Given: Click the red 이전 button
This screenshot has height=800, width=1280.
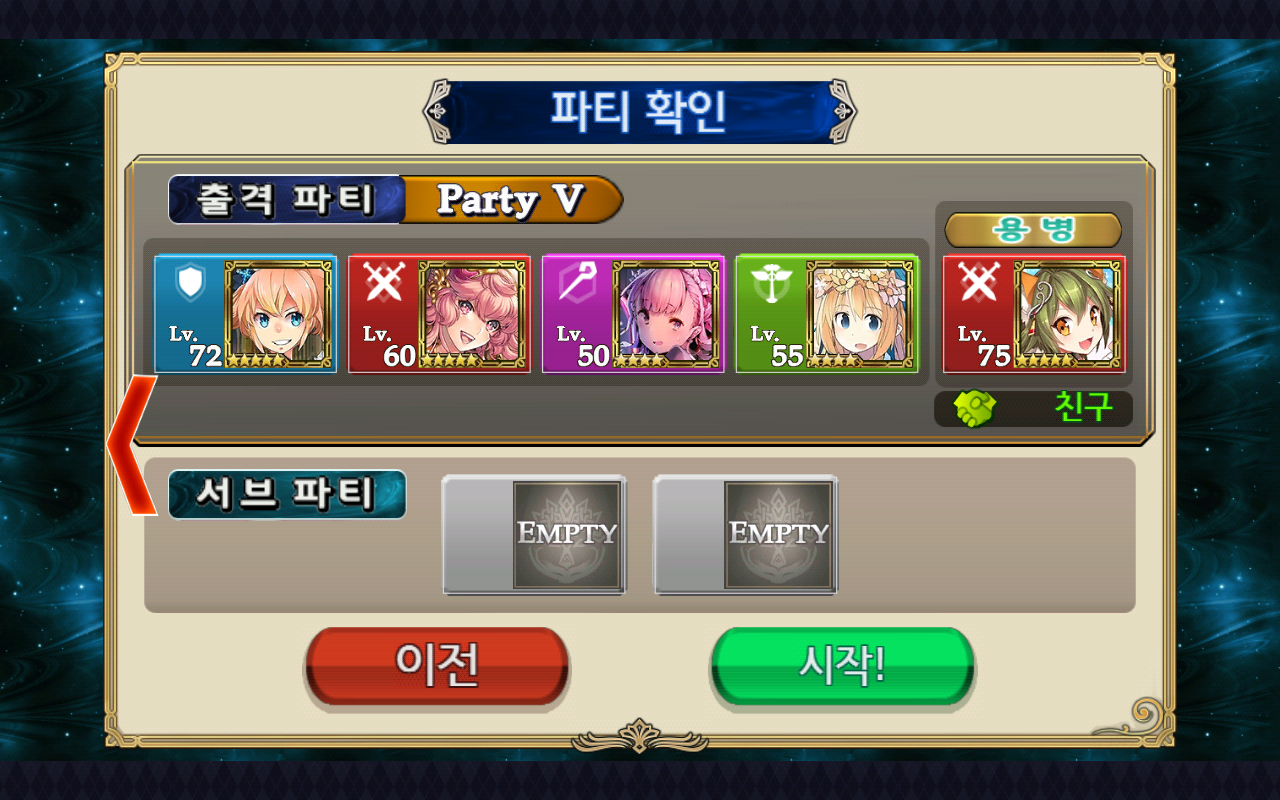Looking at the screenshot, I should (x=437, y=666).
